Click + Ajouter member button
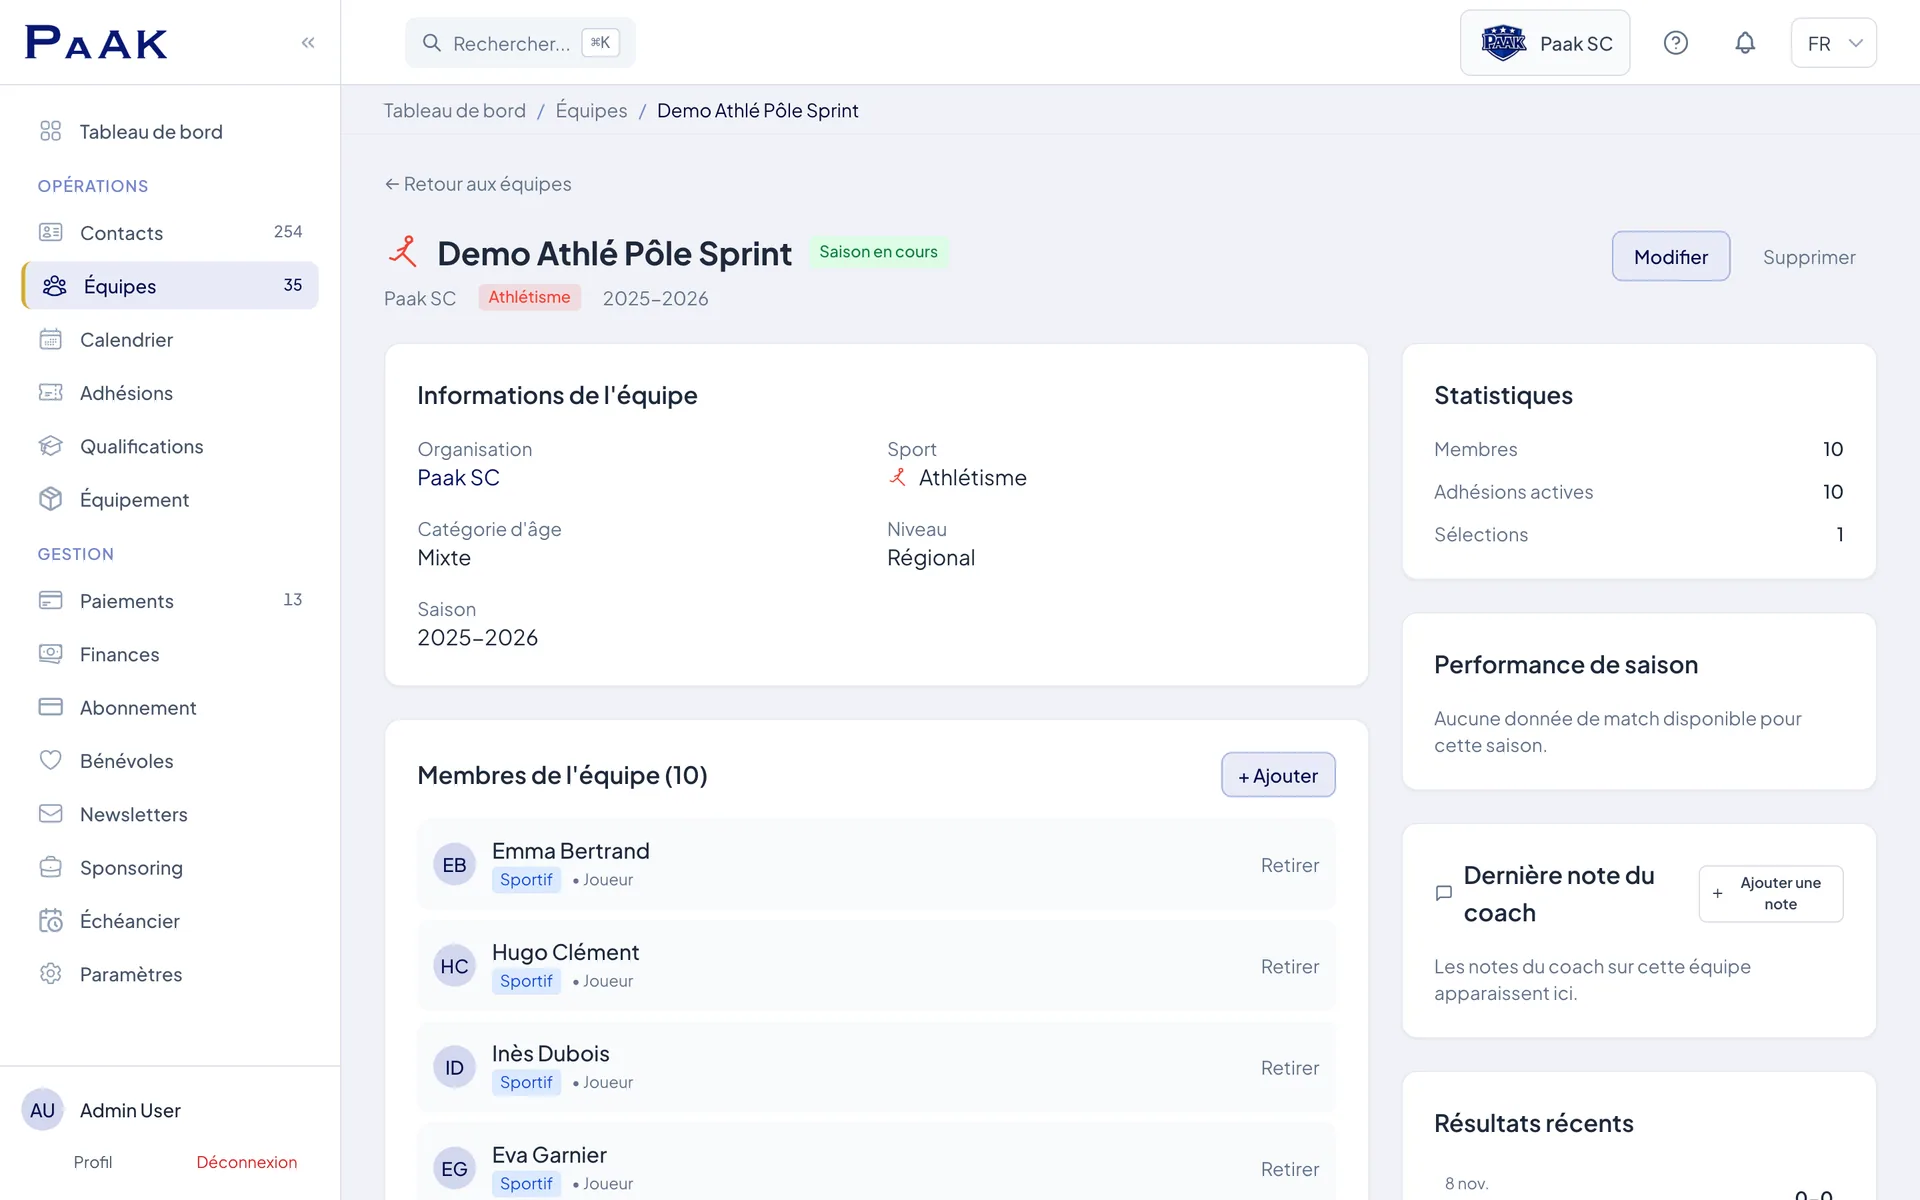This screenshot has width=1920, height=1200. 1278,775
